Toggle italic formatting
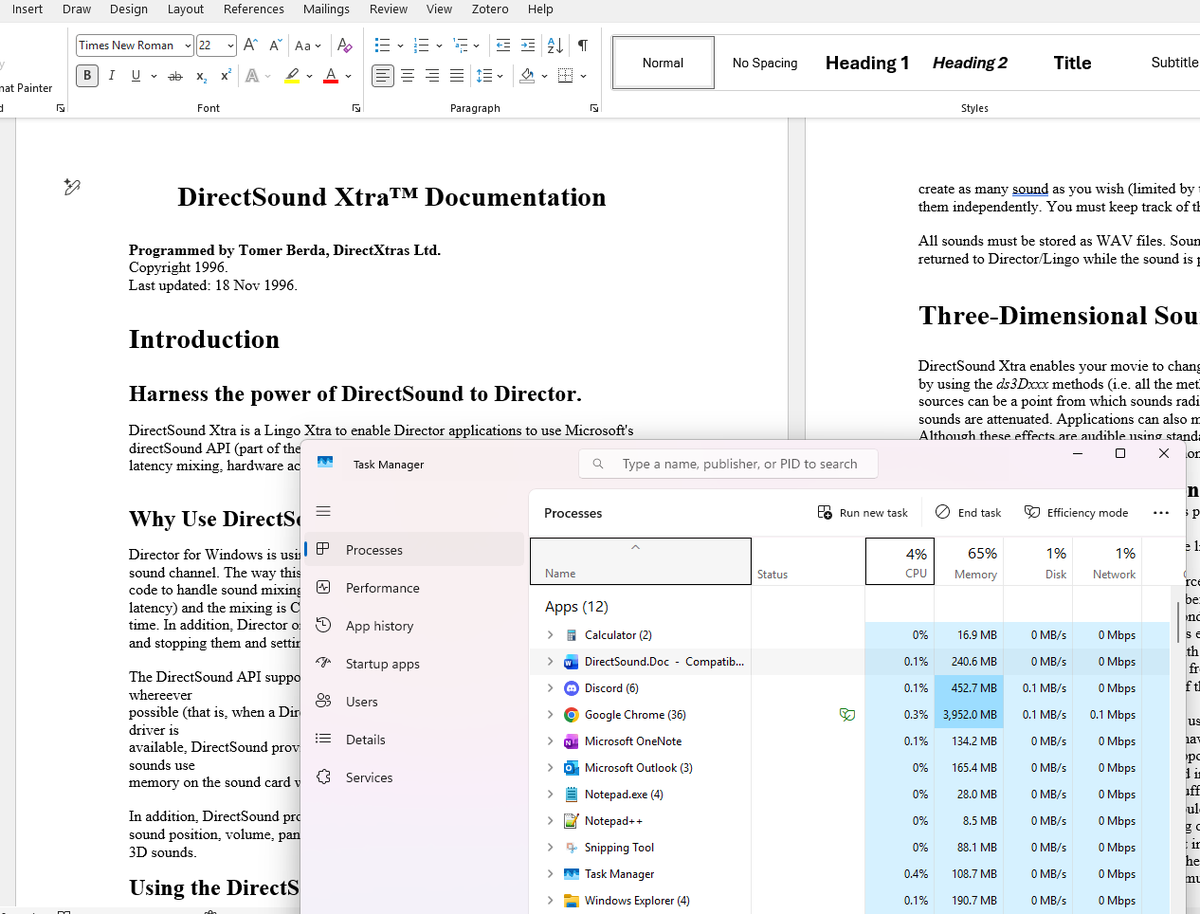The image size is (1200, 914). pyautogui.click(x=111, y=75)
